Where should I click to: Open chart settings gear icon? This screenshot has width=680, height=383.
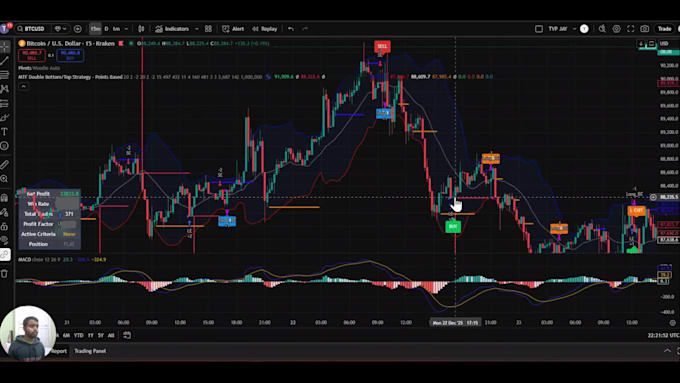(616, 29)
